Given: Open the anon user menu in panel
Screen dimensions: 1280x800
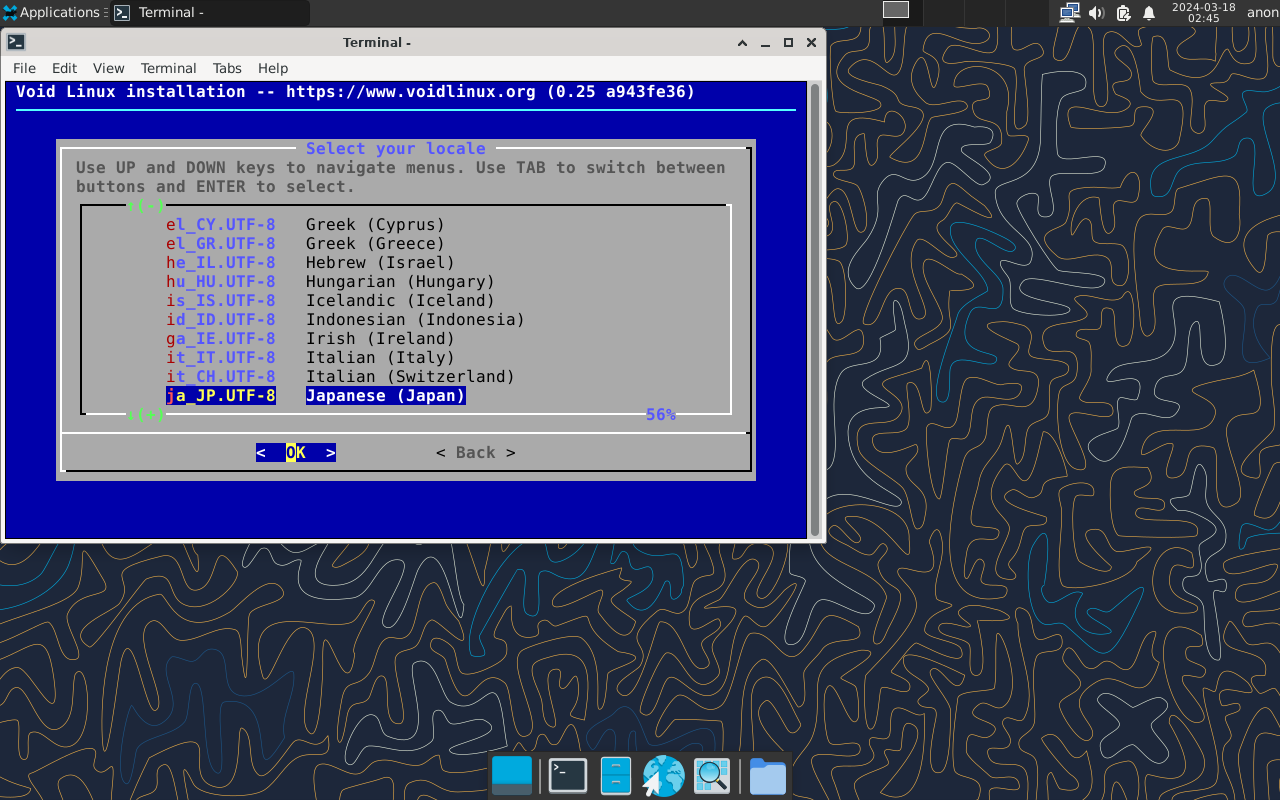Looking at the screenshot, I should coord(1262,12).
